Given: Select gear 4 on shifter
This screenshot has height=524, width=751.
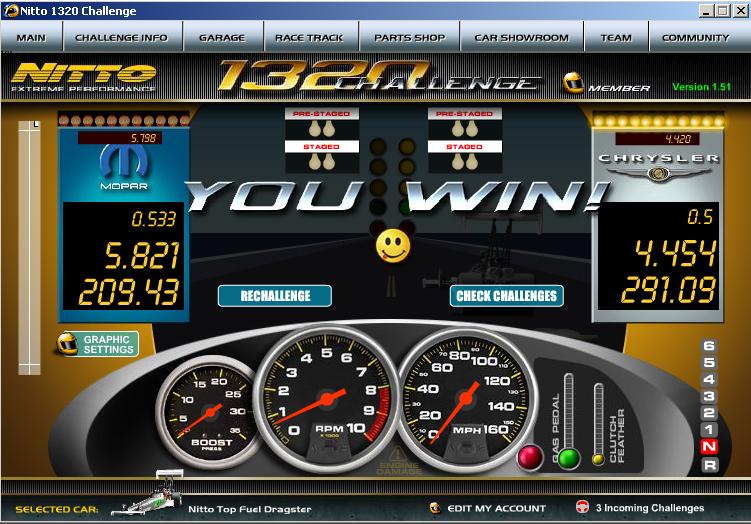Looking at the screenshot, I should pyautogui.click(x=709, y=379).
